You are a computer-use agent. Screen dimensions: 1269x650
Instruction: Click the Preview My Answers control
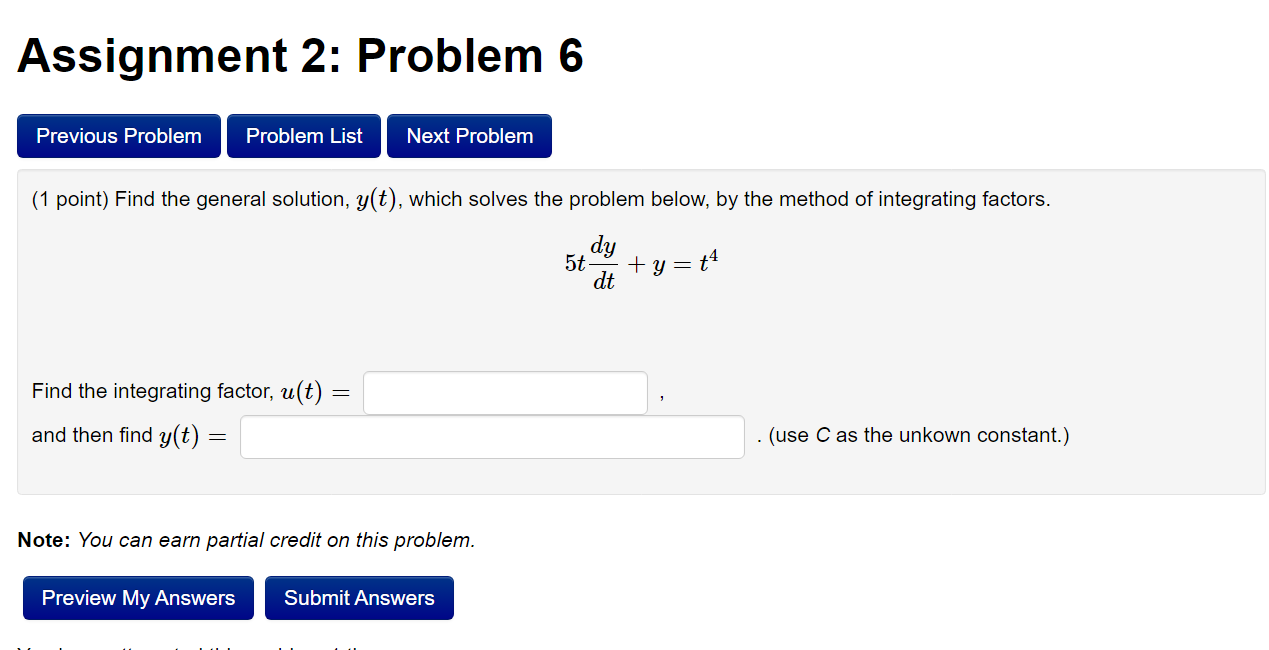(137, 597)
